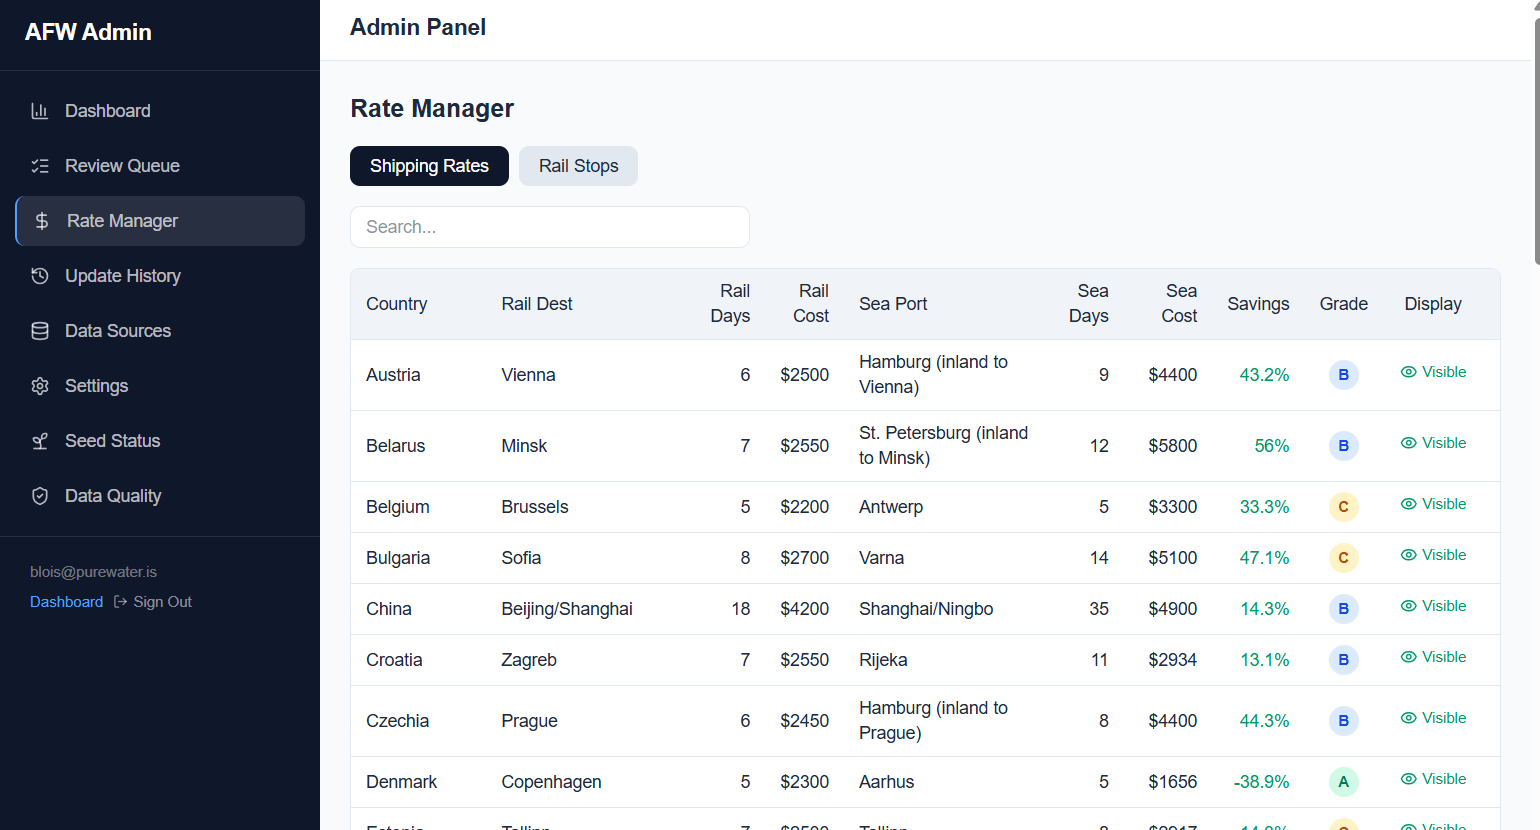
Task: Switch to the Rail Stops tab
Action: tap(578, 166)
